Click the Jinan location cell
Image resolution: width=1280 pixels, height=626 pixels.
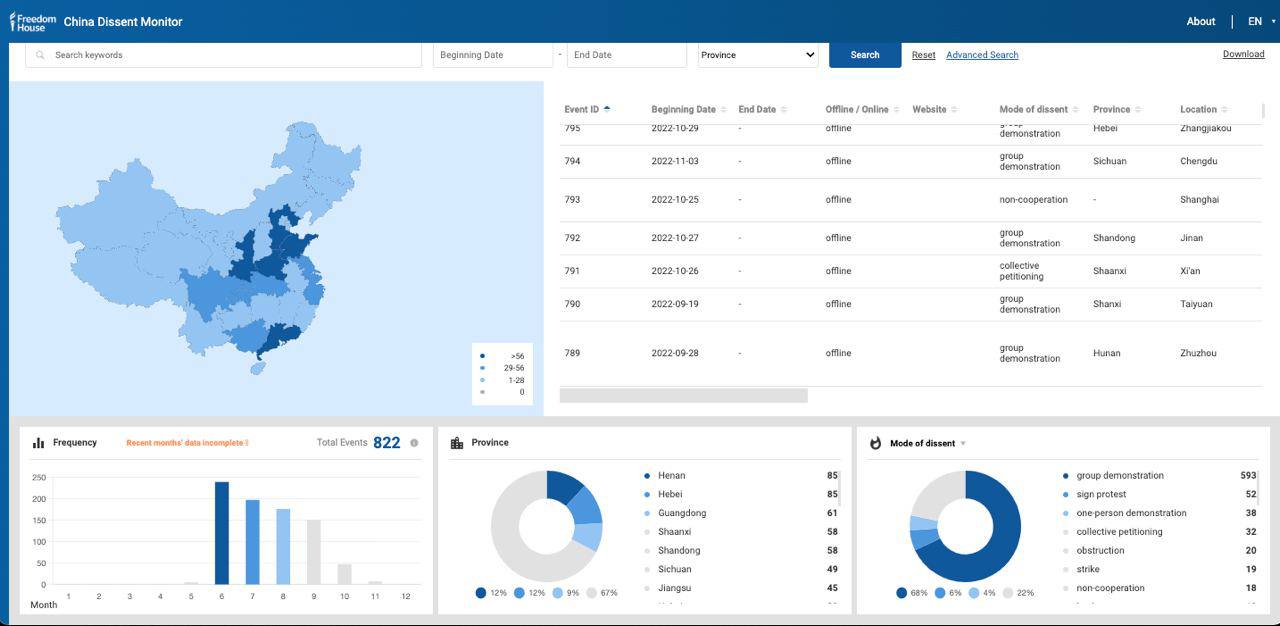click(x=1191, y=238)
